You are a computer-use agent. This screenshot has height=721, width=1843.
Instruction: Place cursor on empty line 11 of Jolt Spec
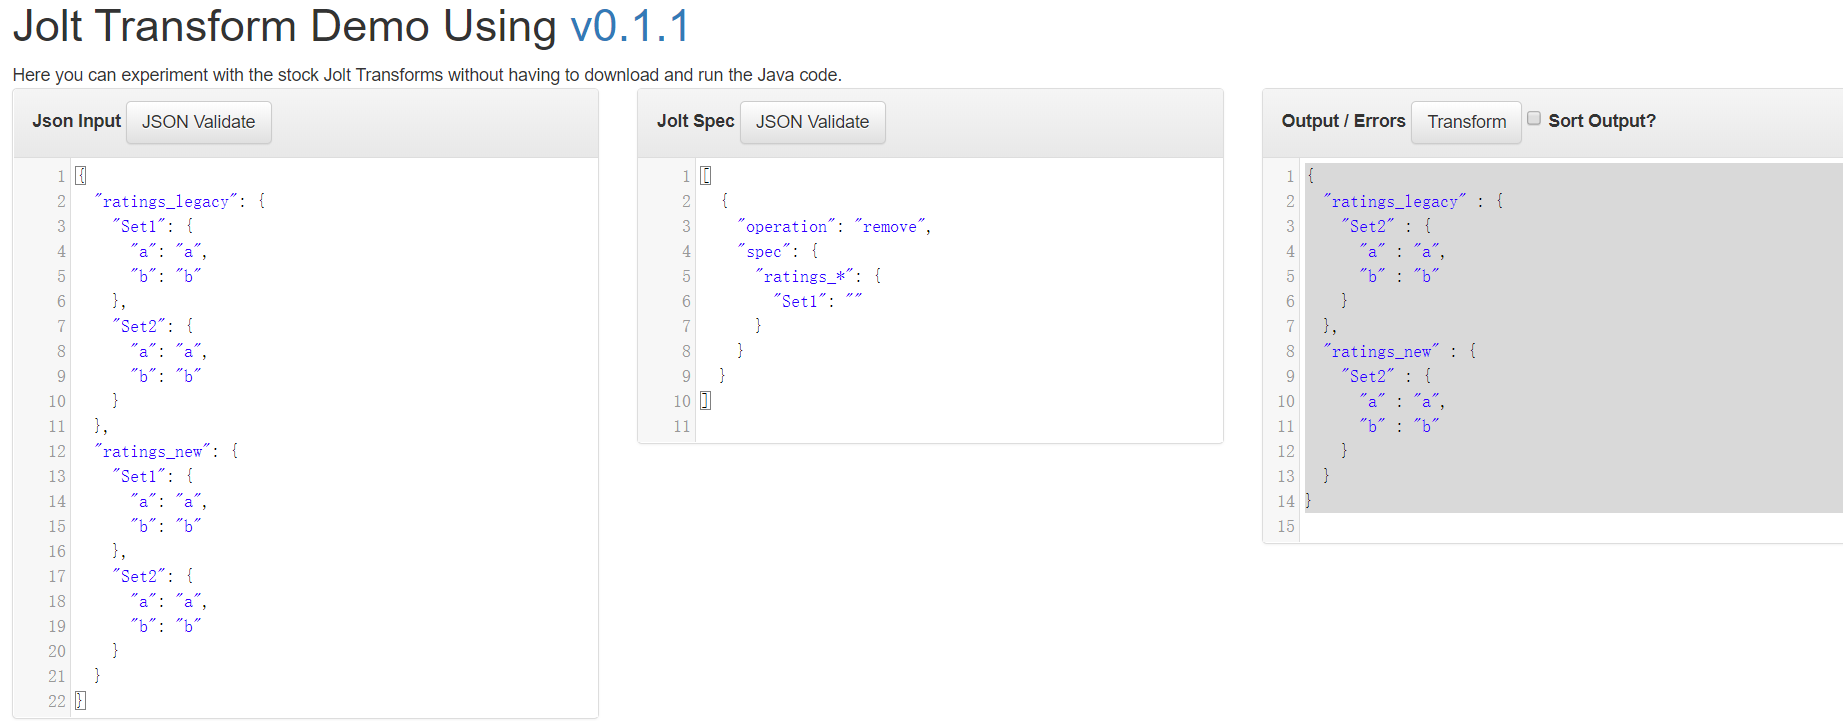pos(958,426)
